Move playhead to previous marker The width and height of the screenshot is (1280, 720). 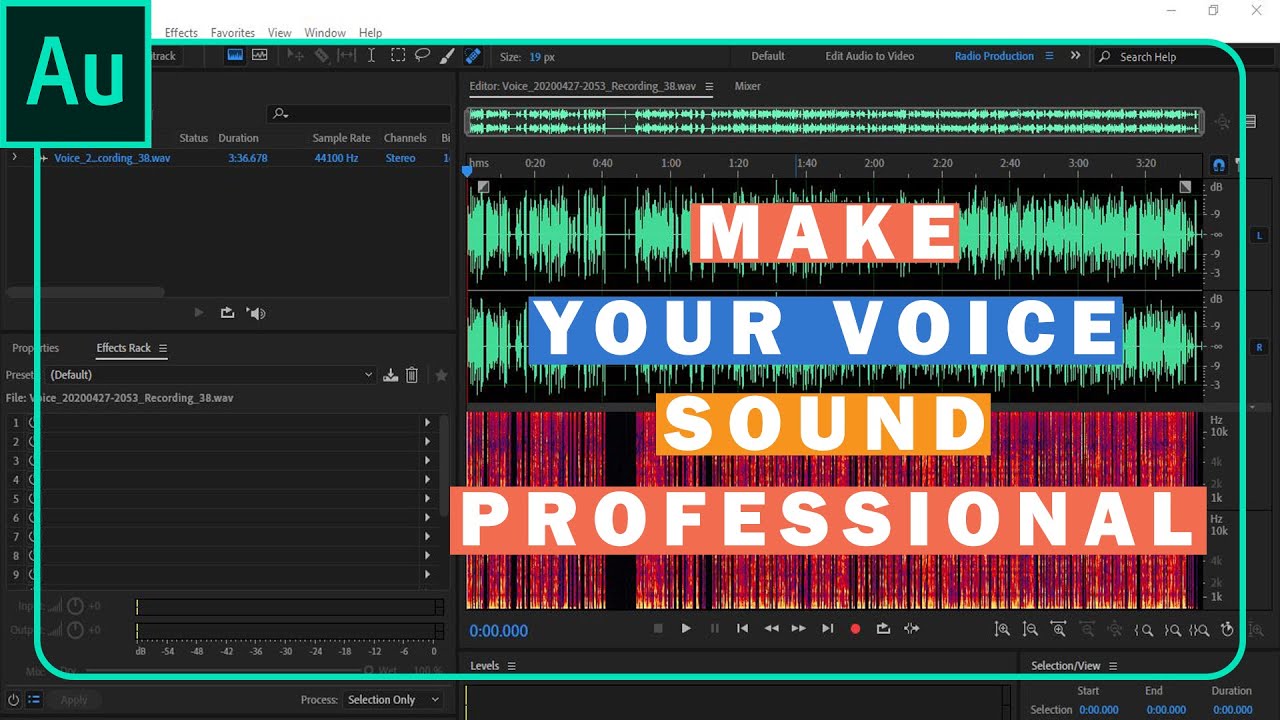click(x=742, y=628)
